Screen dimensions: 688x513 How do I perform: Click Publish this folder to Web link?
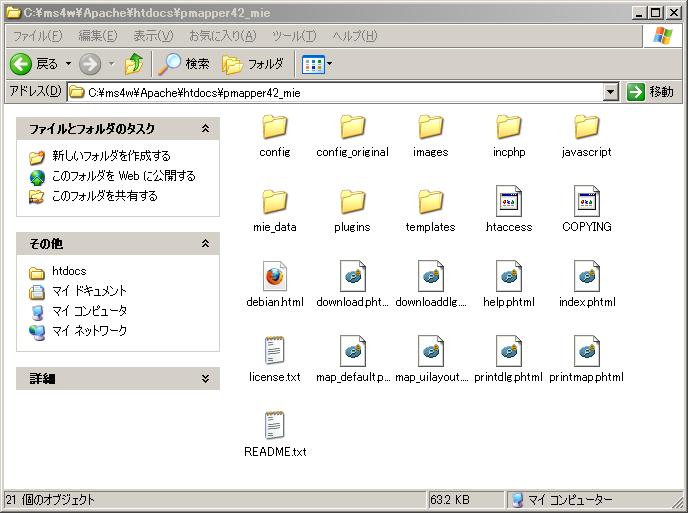coord(123,176)
